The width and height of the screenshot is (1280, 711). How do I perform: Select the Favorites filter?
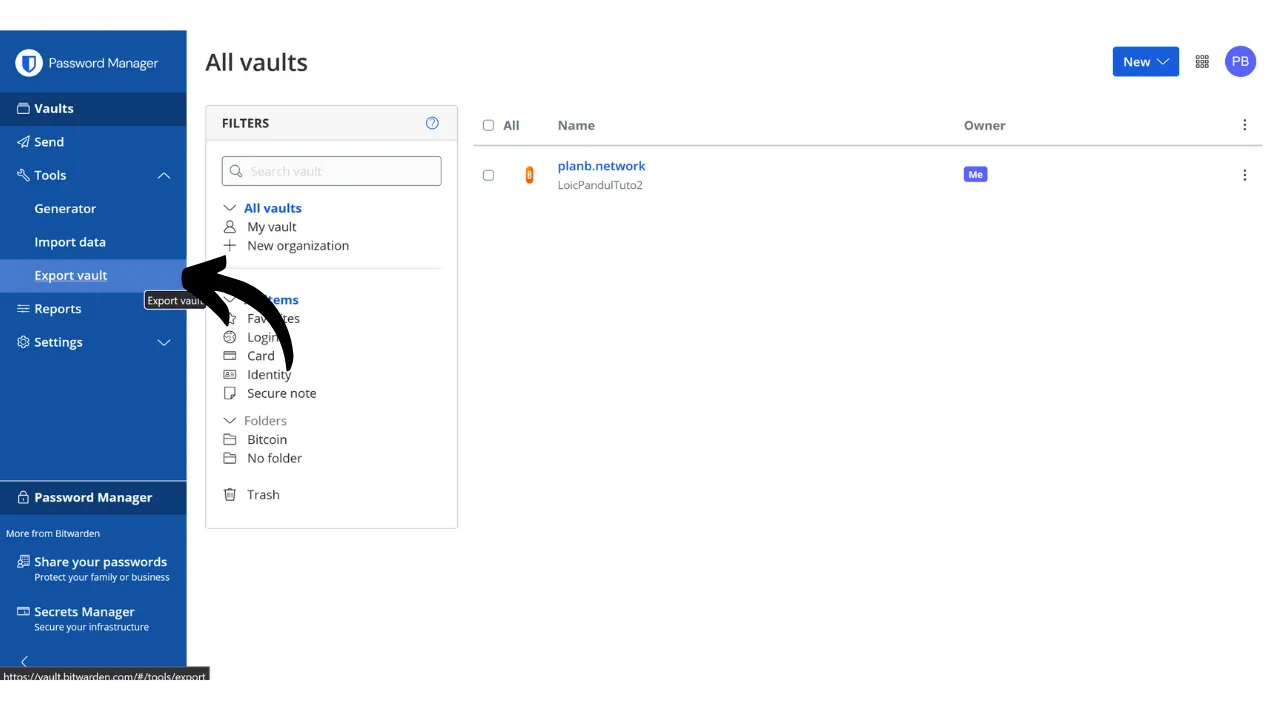coord(273,318)
